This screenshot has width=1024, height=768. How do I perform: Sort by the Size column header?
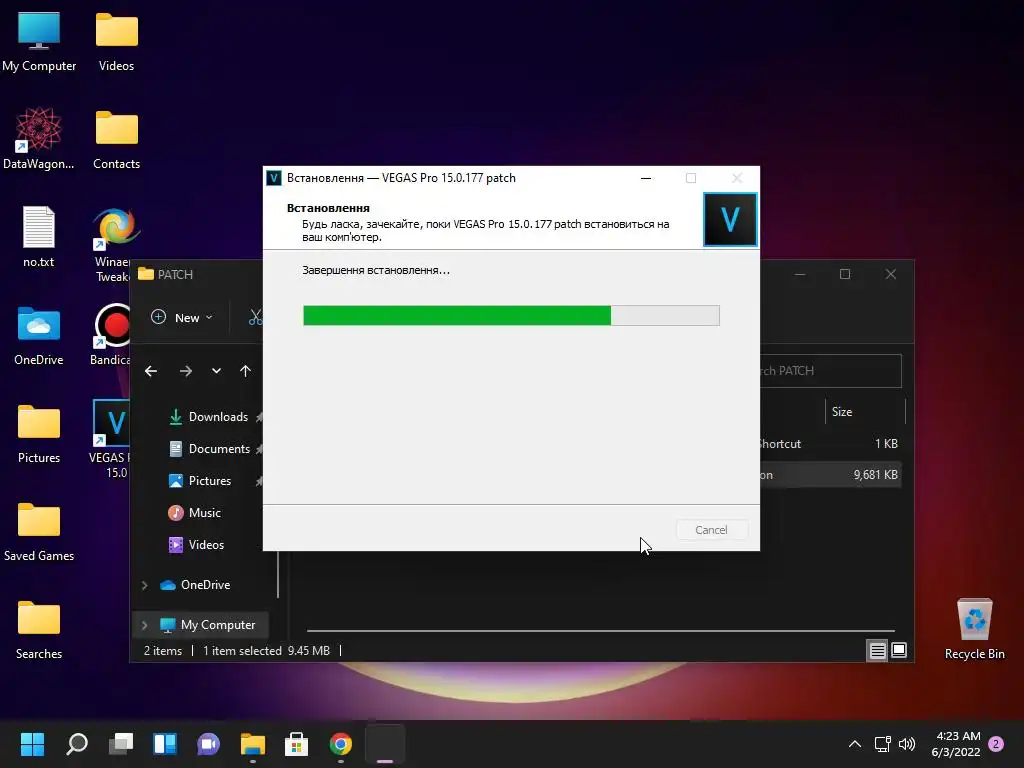(x=865, y=411)
